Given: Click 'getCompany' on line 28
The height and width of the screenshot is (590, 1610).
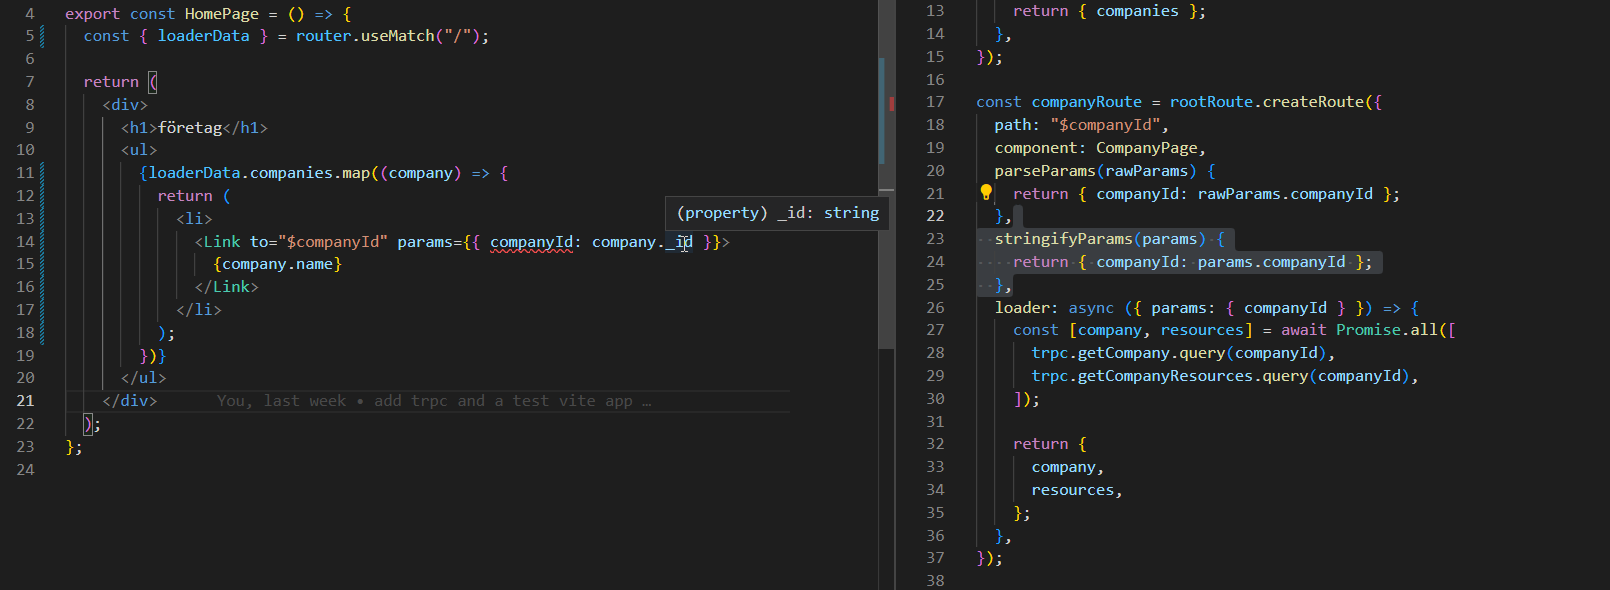Looking at the screenshot, I should click(x=1123, y=353).
